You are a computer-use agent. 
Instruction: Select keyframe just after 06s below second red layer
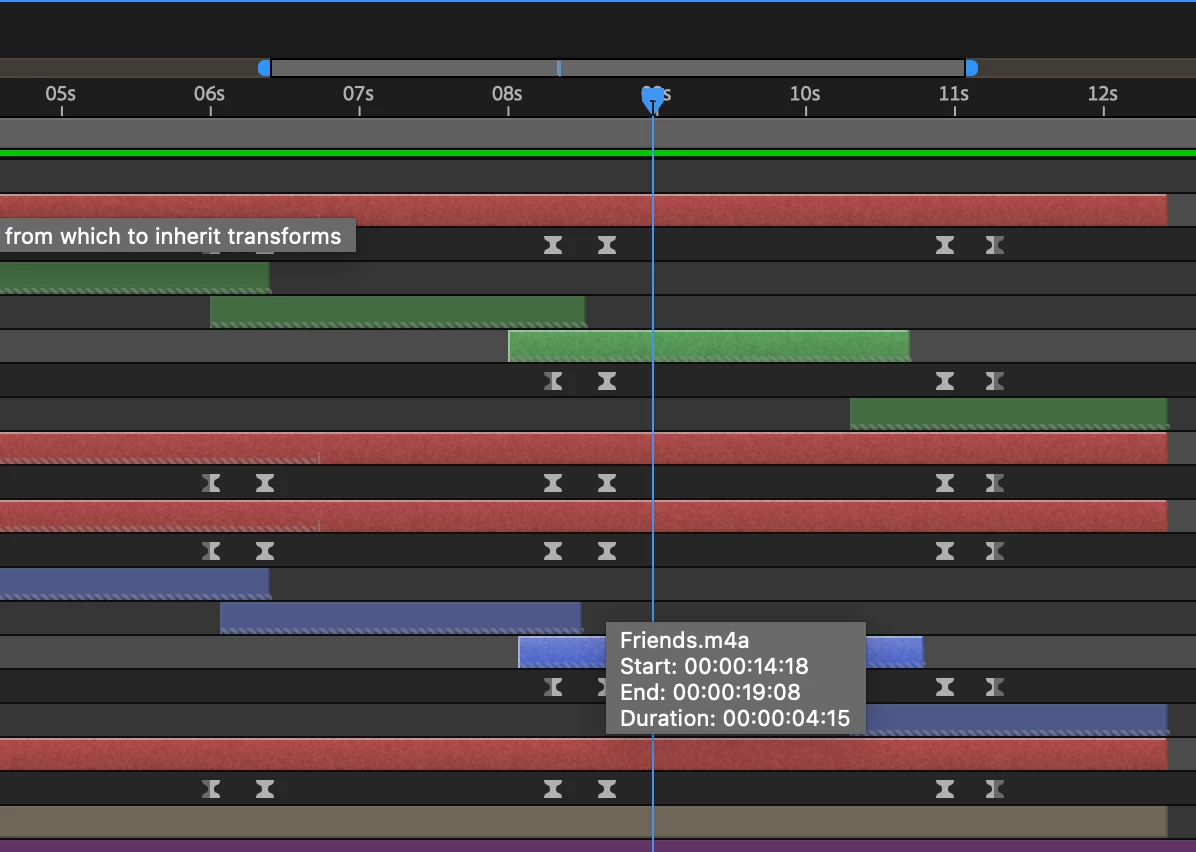[x=265, y=483]
